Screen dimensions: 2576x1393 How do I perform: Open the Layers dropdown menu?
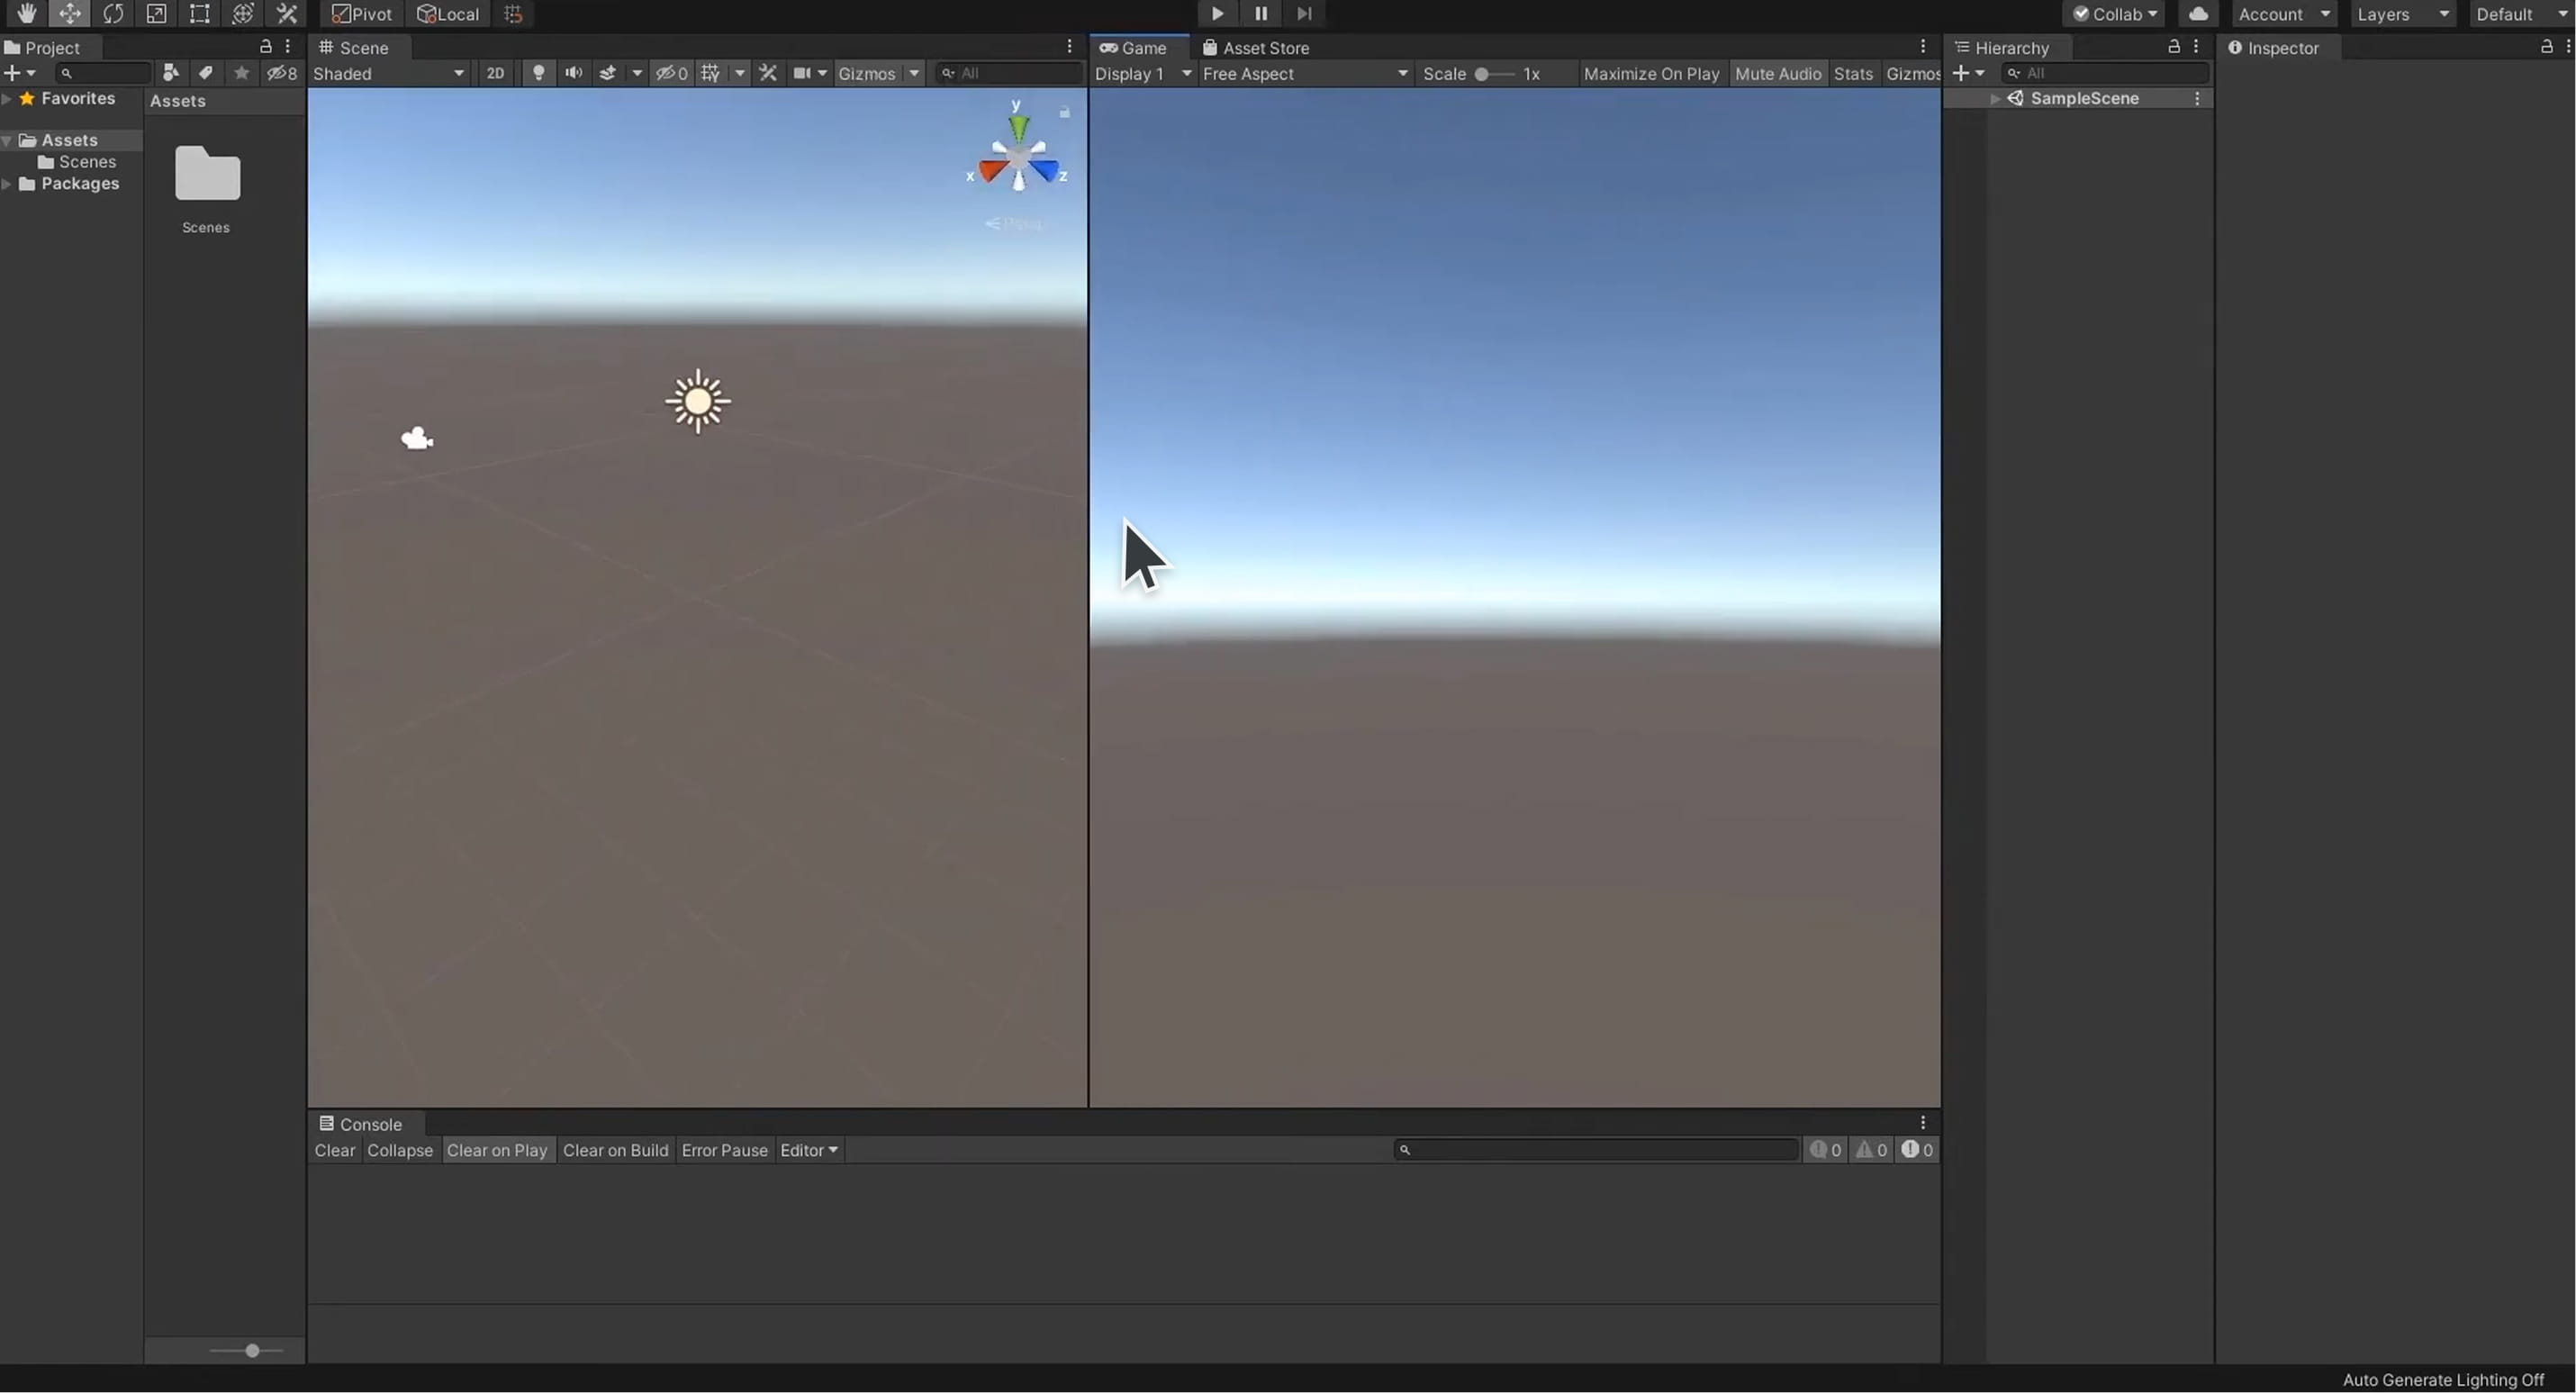point(2402,14)
